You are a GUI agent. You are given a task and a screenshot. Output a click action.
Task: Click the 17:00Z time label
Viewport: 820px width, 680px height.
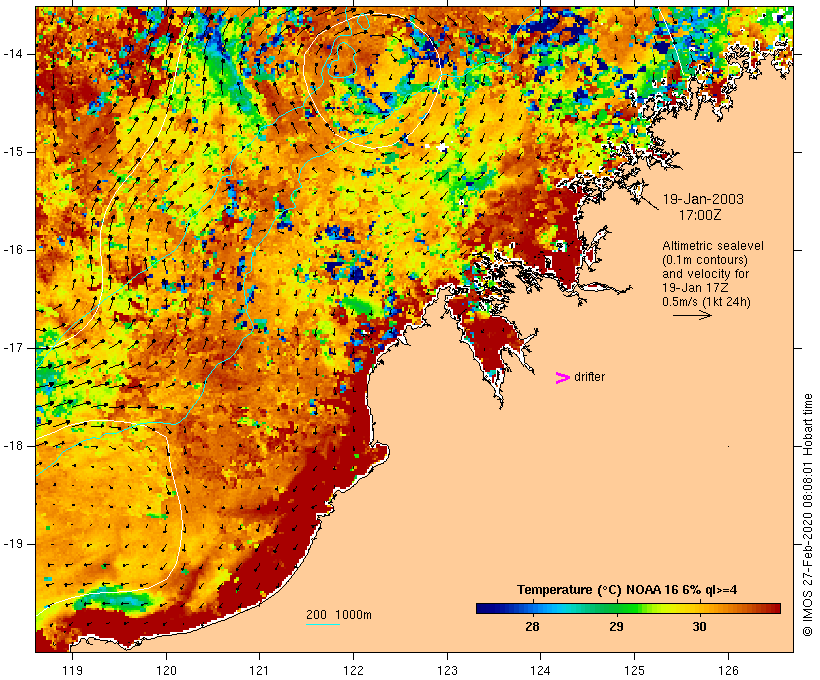tap(703, 214)
